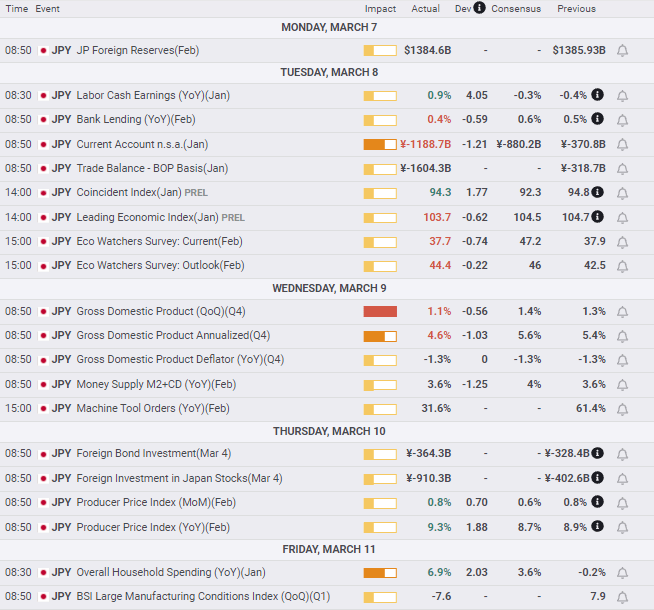Image resolution: width=654 pixels, height=610 pixels.
Task: Set alert bell for Coincident Index
Action: coord(622,193)
